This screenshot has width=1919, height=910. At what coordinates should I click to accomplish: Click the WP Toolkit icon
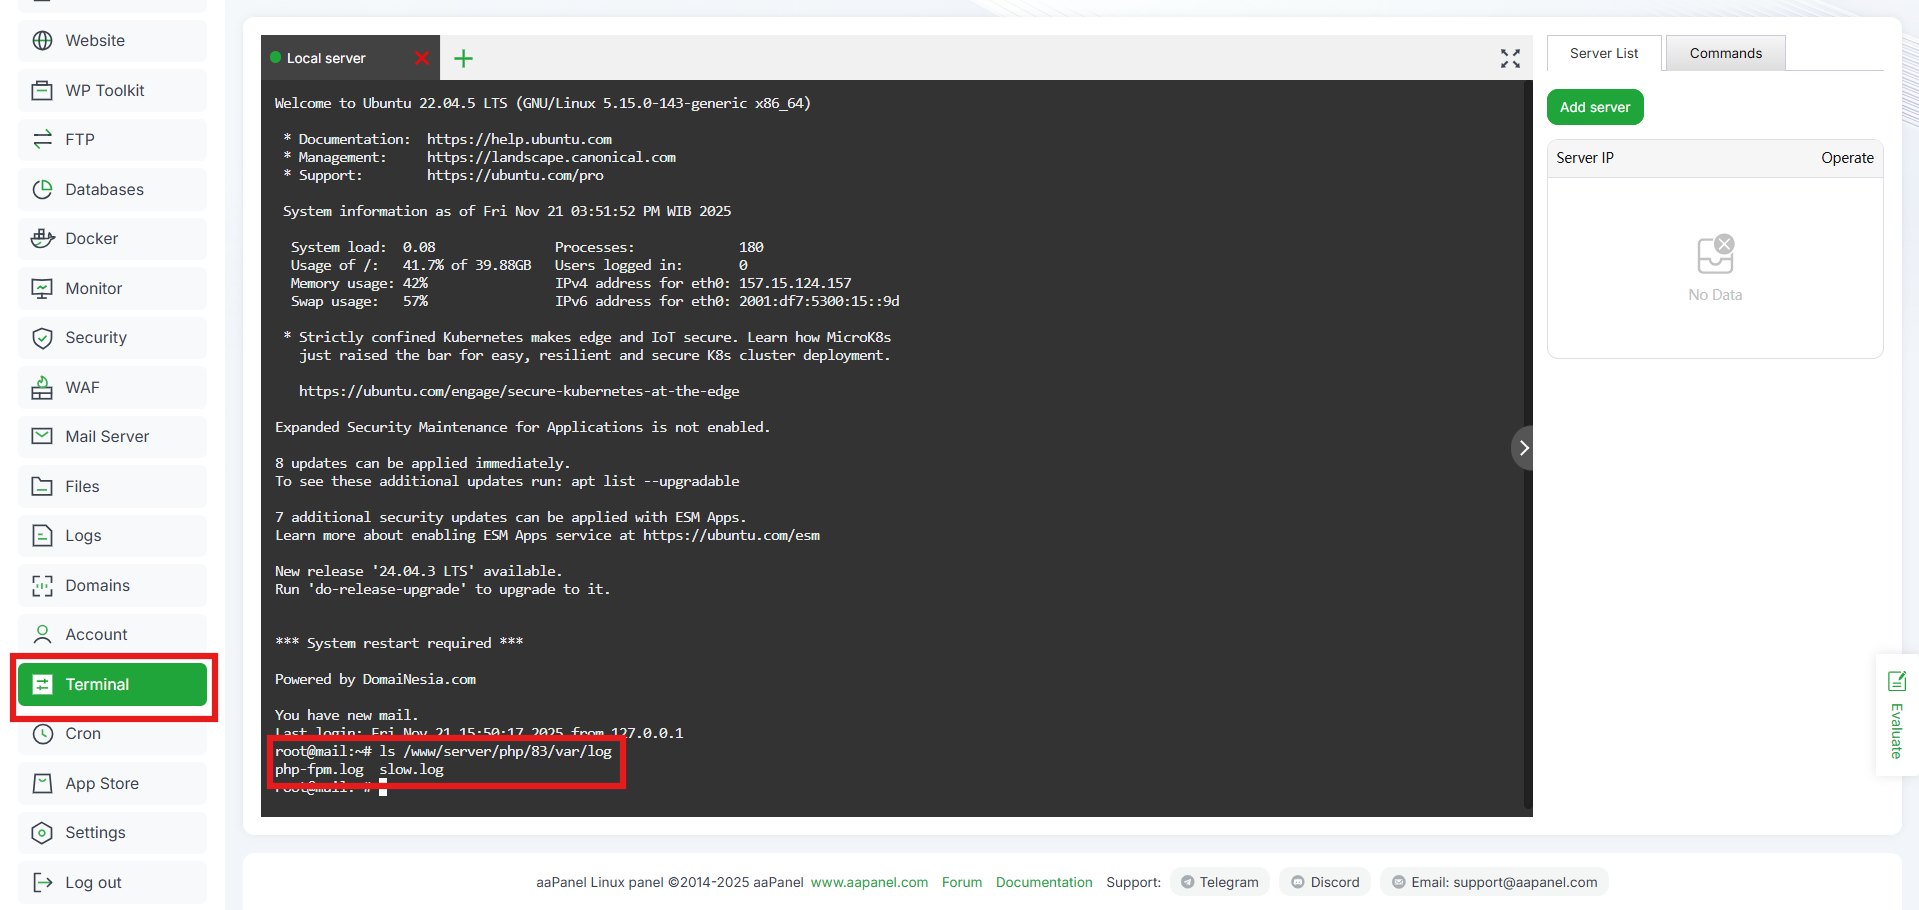(42, 90)
